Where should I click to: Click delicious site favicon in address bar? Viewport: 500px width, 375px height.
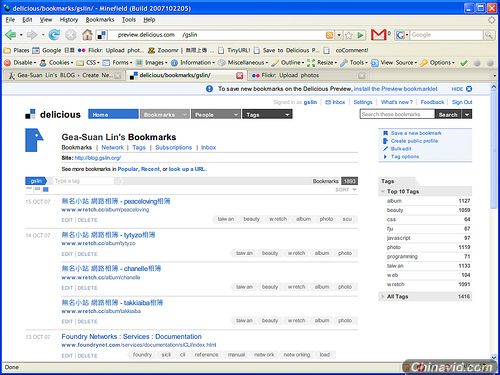pyautogui.click(x=102, y=35)
